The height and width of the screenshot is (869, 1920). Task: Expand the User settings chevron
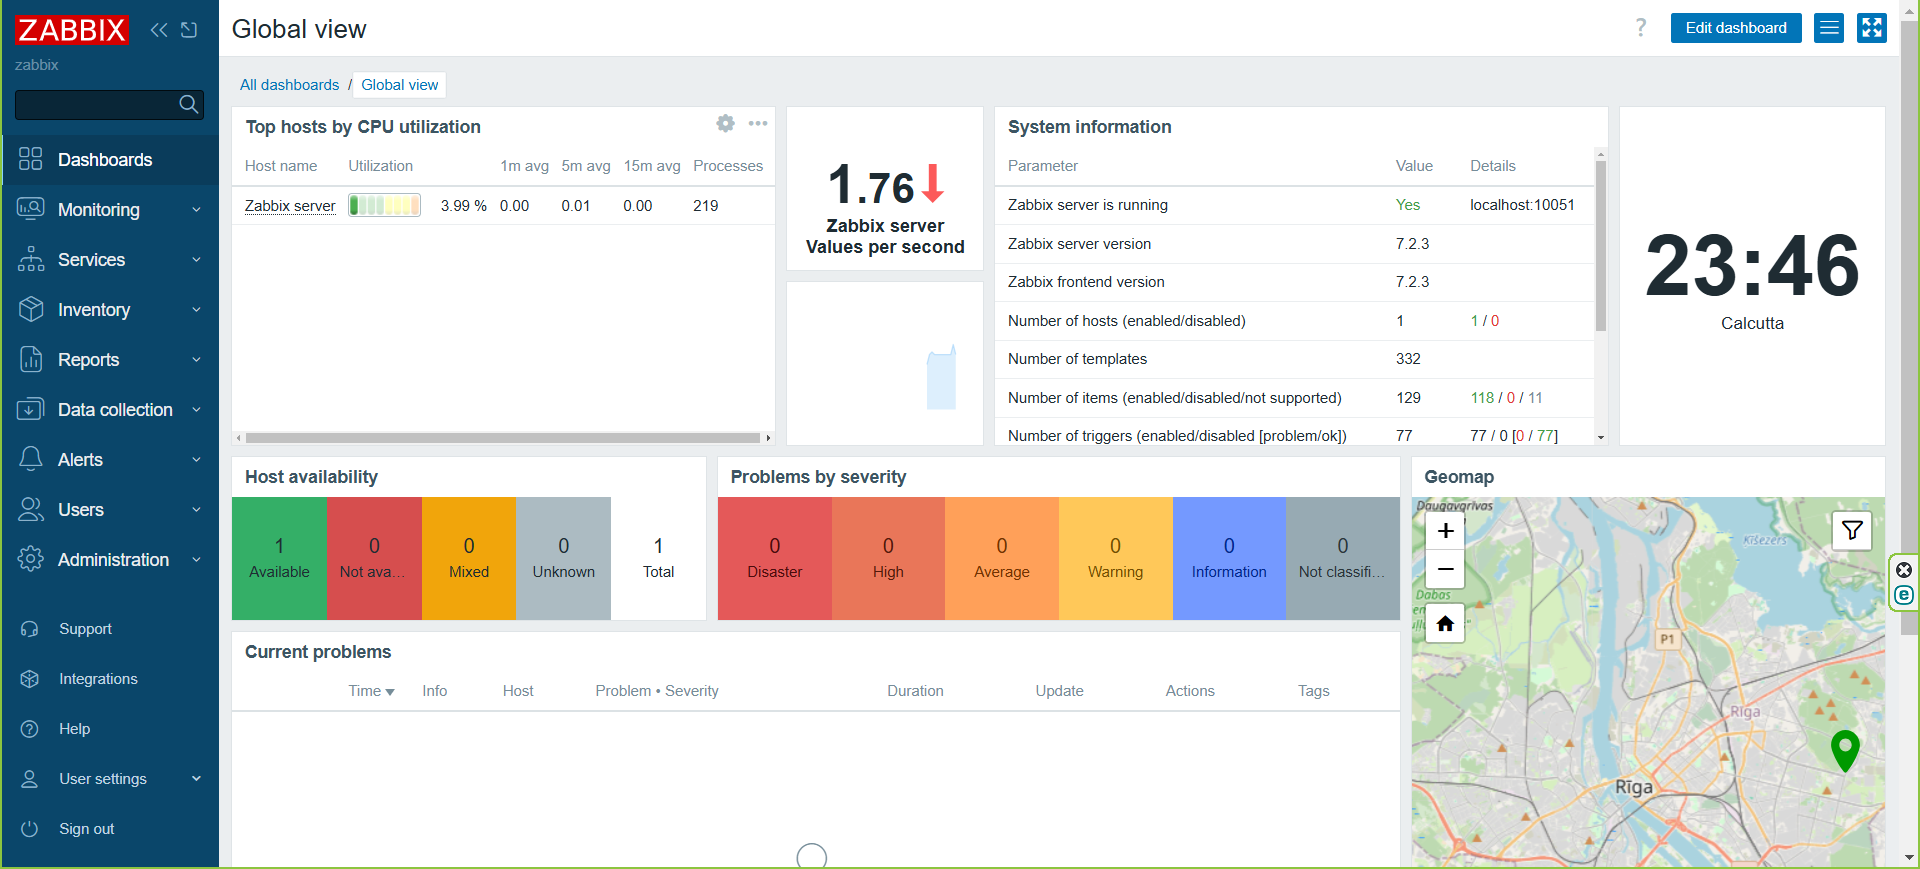click(x=196, y=779)
